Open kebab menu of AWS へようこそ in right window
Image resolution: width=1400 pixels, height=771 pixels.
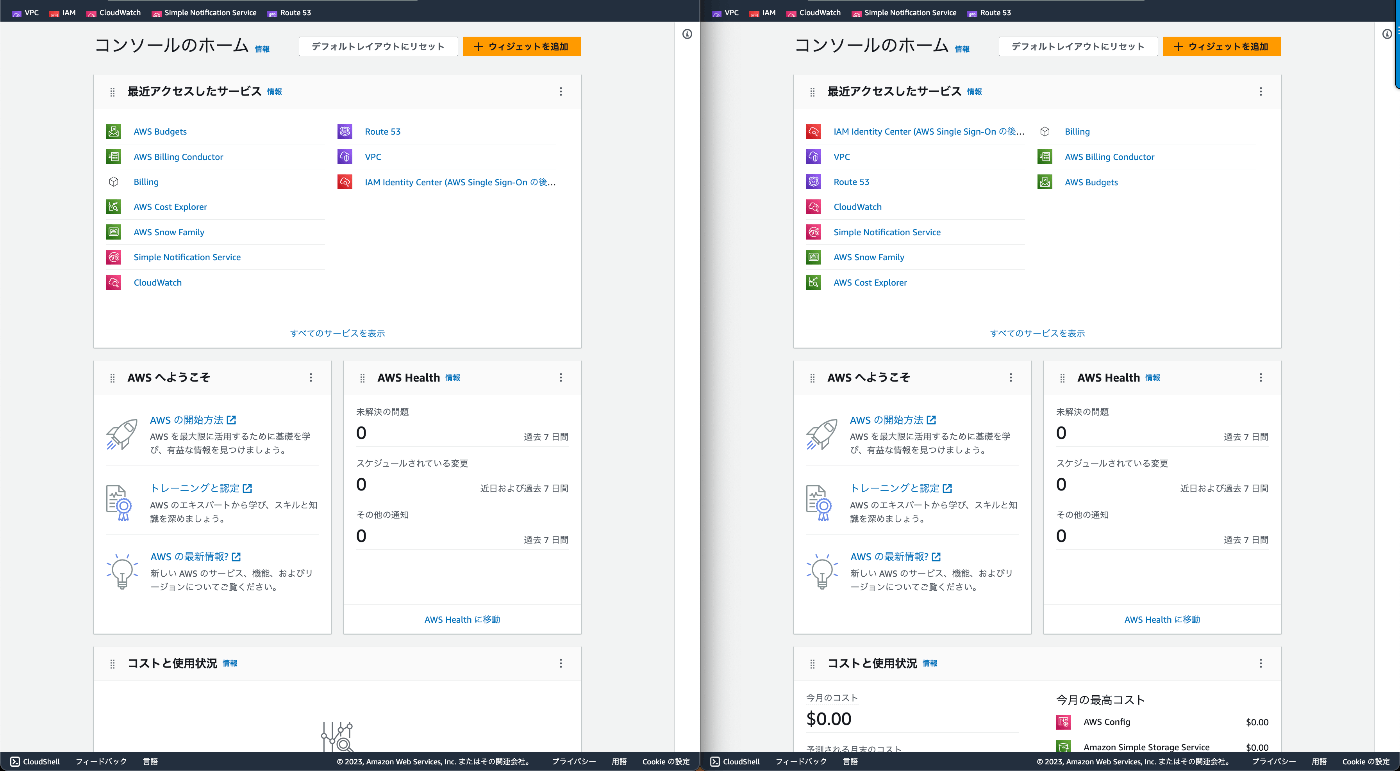point(1011,378)
